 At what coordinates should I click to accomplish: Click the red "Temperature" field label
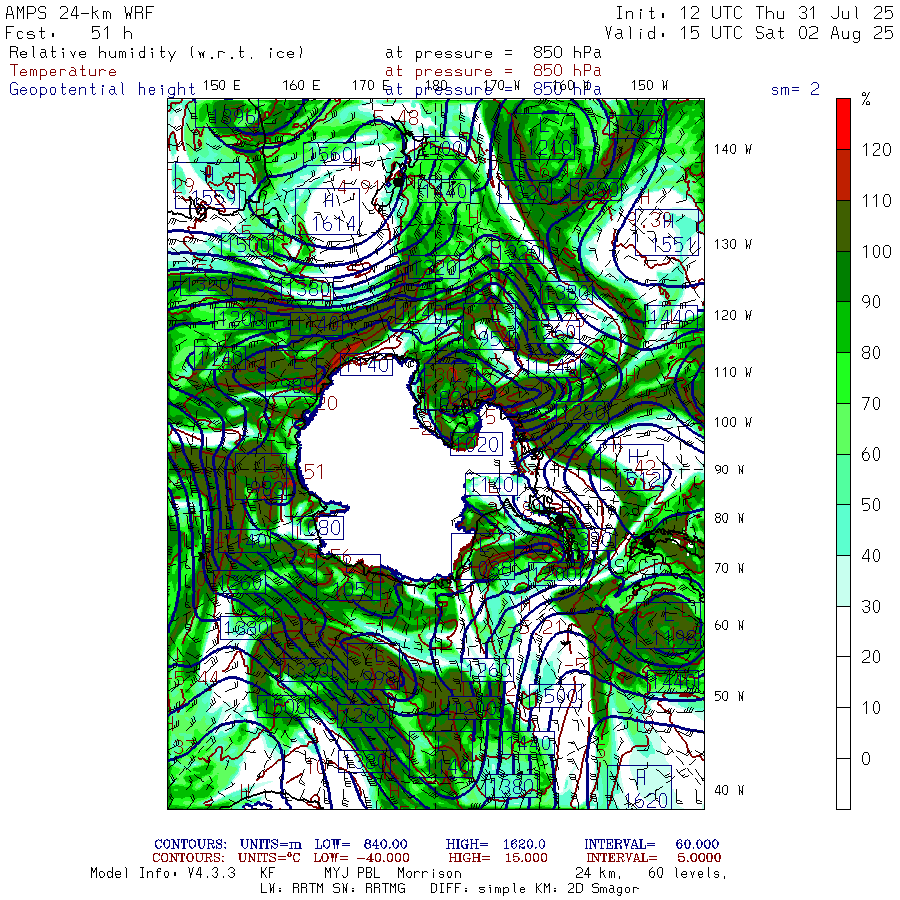coord(63,71)
